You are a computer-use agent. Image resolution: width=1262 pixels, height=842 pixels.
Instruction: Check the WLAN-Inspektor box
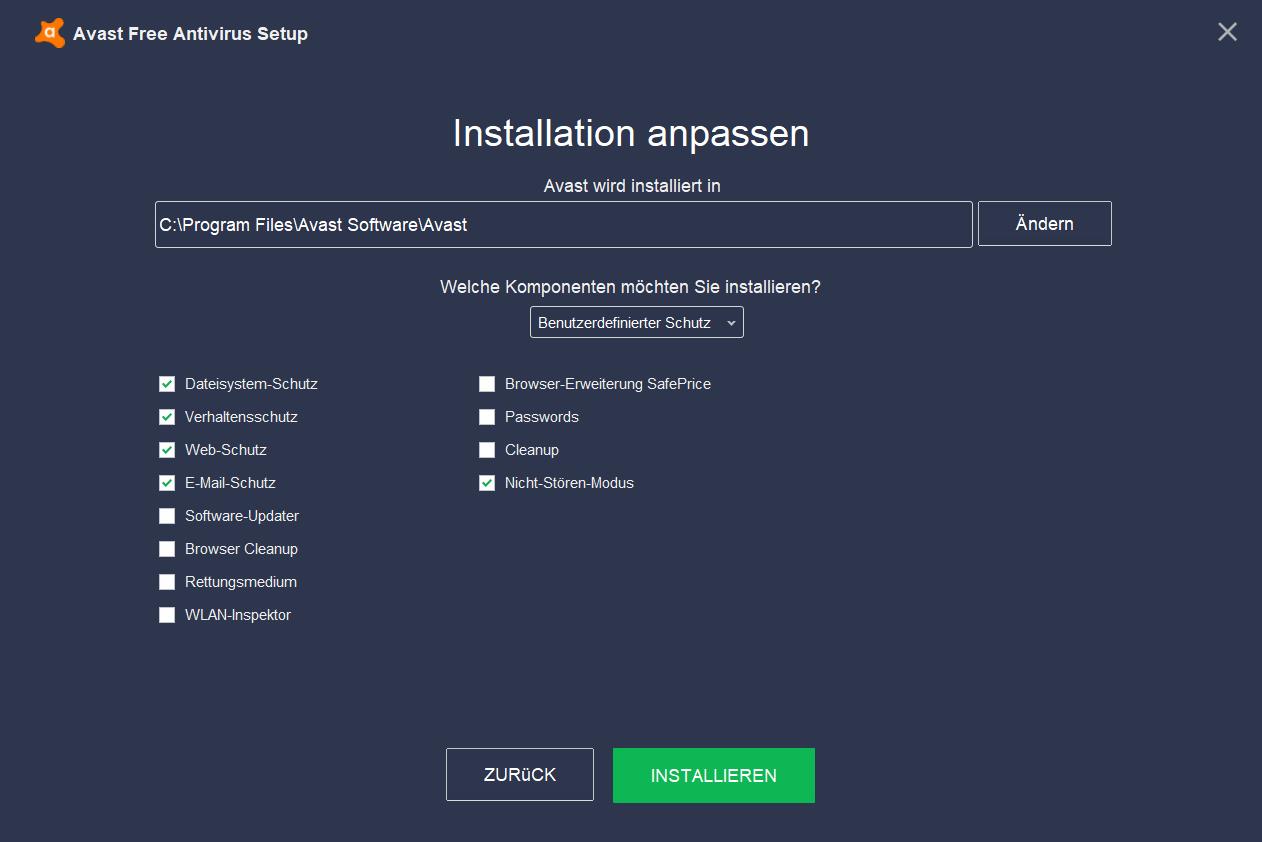[167, 615]
